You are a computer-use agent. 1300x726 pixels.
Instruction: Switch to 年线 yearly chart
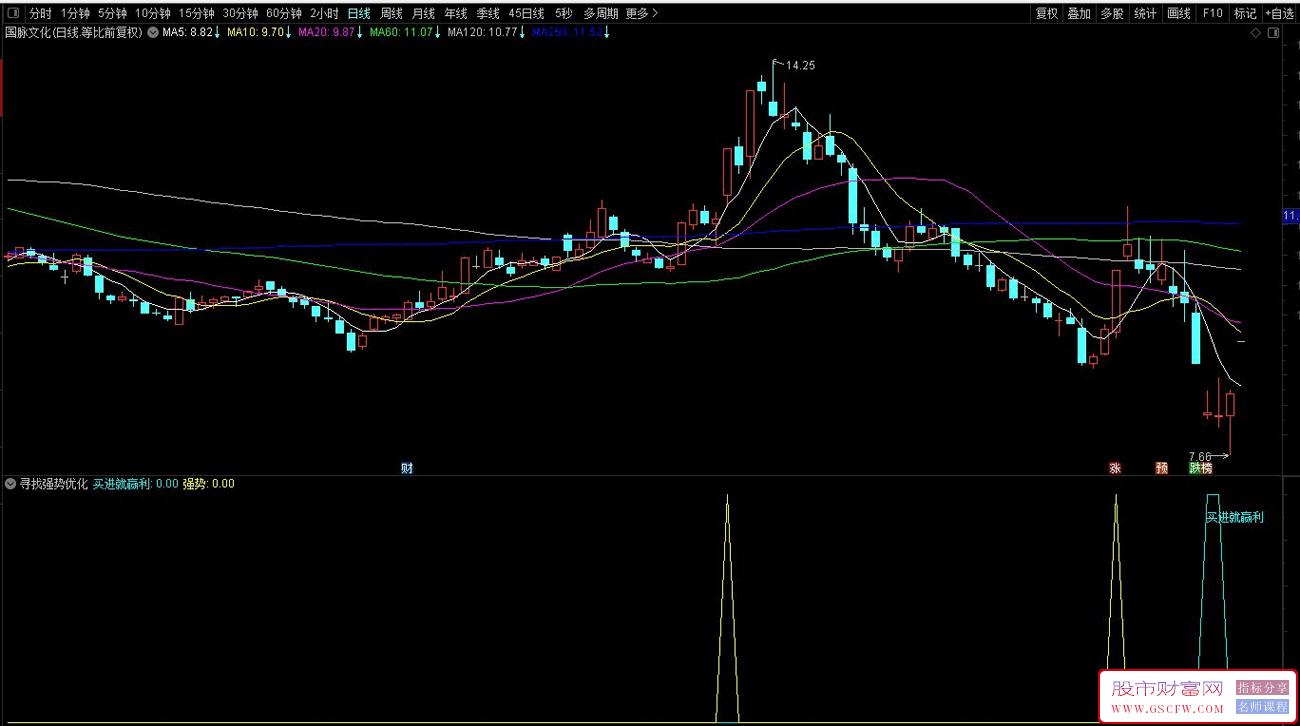point(456,14)
